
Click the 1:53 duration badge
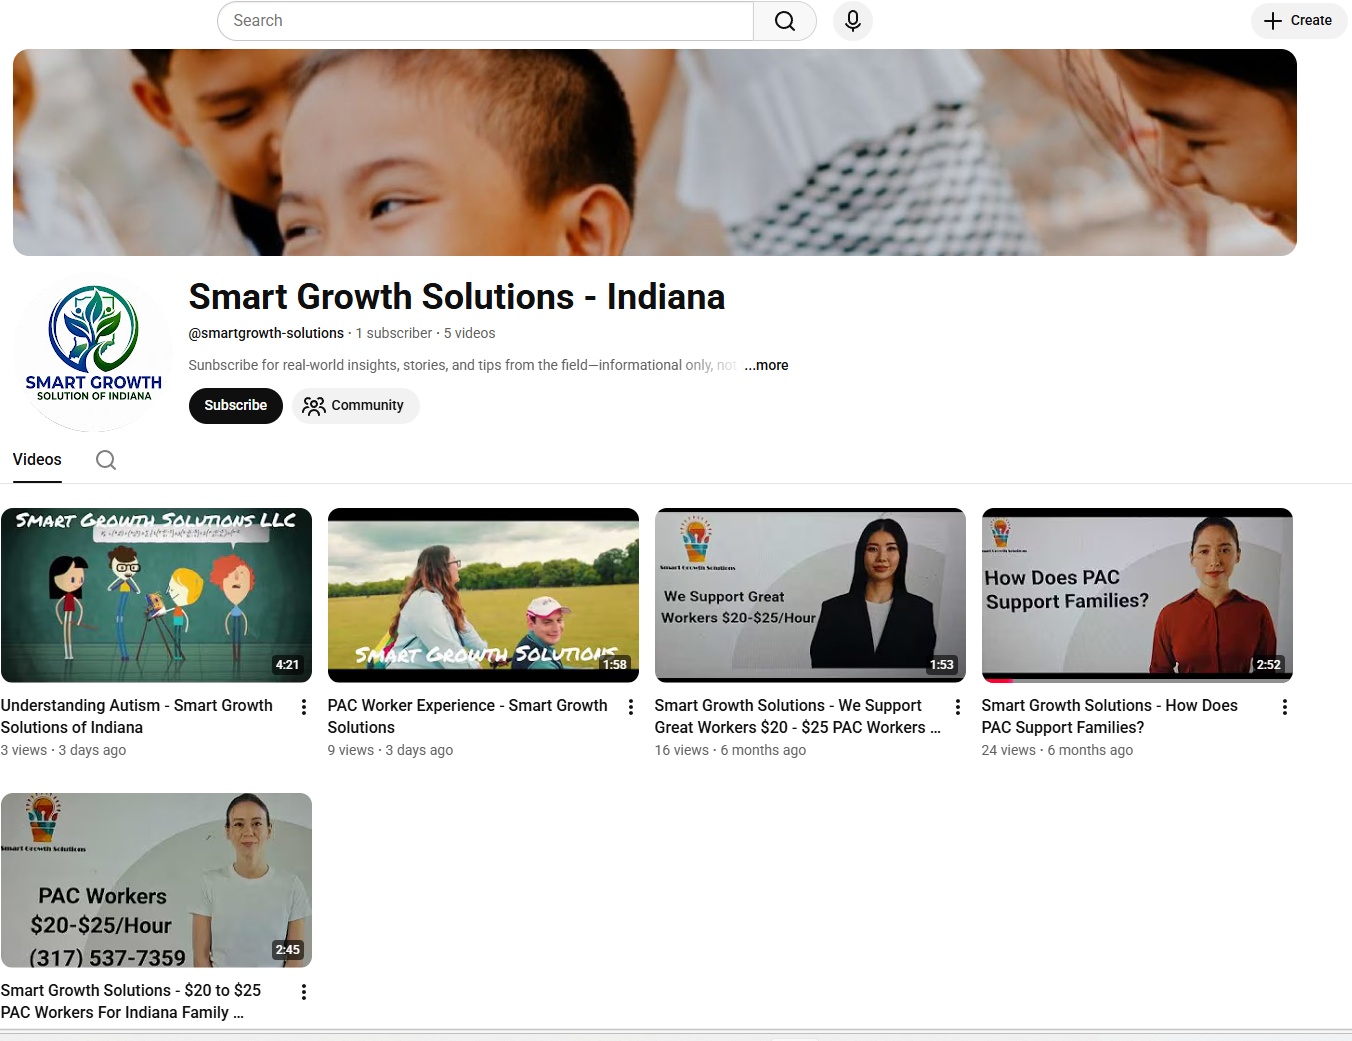click(x=942, y=665)
